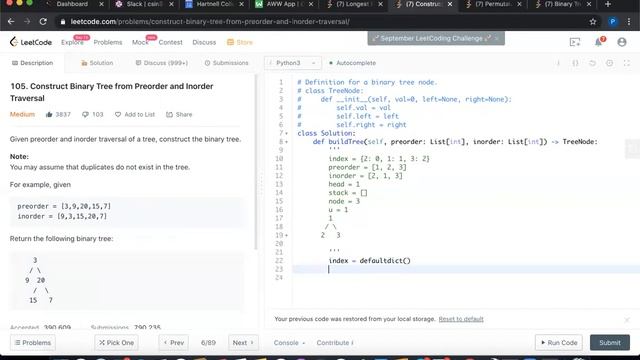Switch to the Solution tab
This screenshot has height=360, width=640.
[x=97, y=63]
